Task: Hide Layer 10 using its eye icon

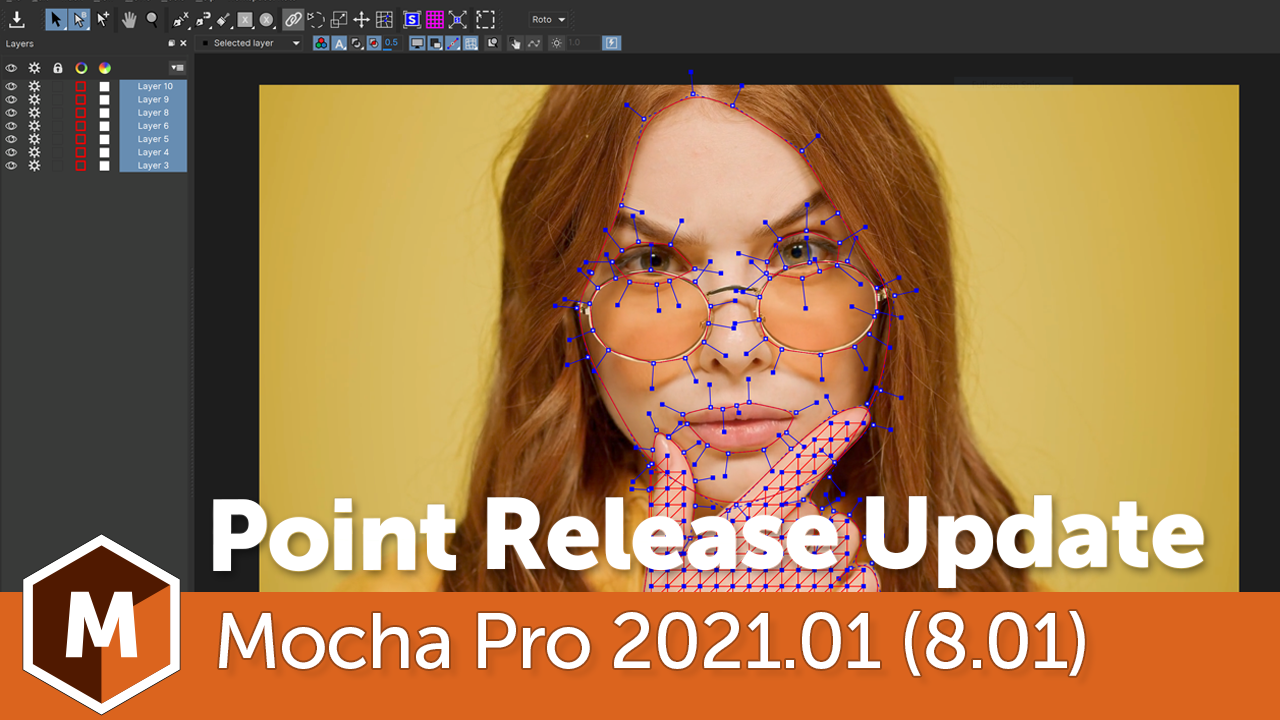Action: [11, 86]
